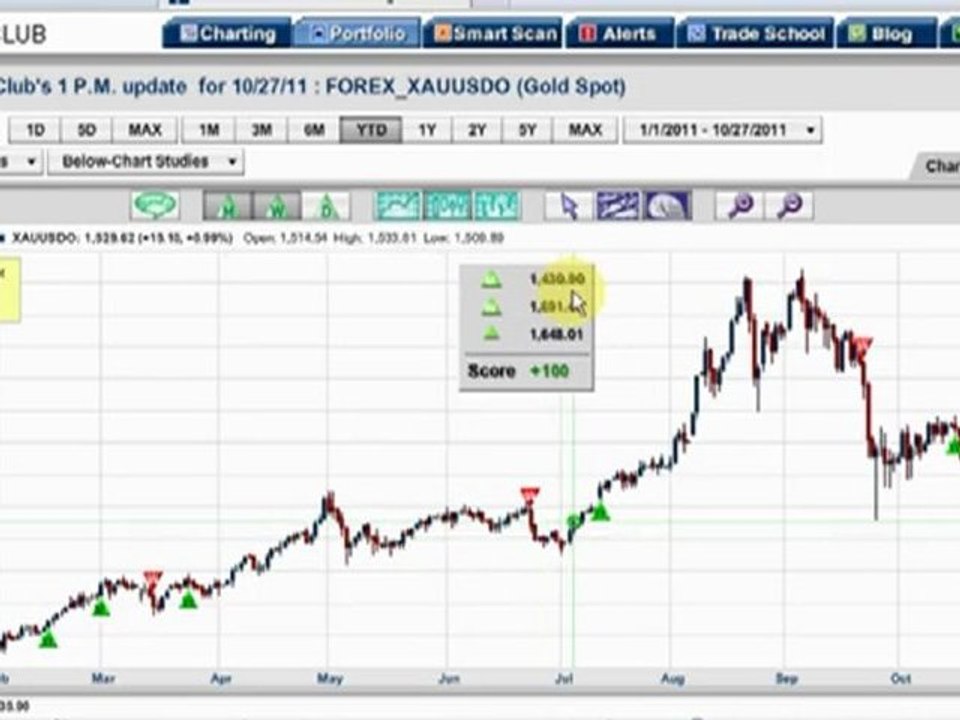Switch to the 5Y range
Image resolution: width=960 pixels, height=720 pixels.
(x=527, y=130)
